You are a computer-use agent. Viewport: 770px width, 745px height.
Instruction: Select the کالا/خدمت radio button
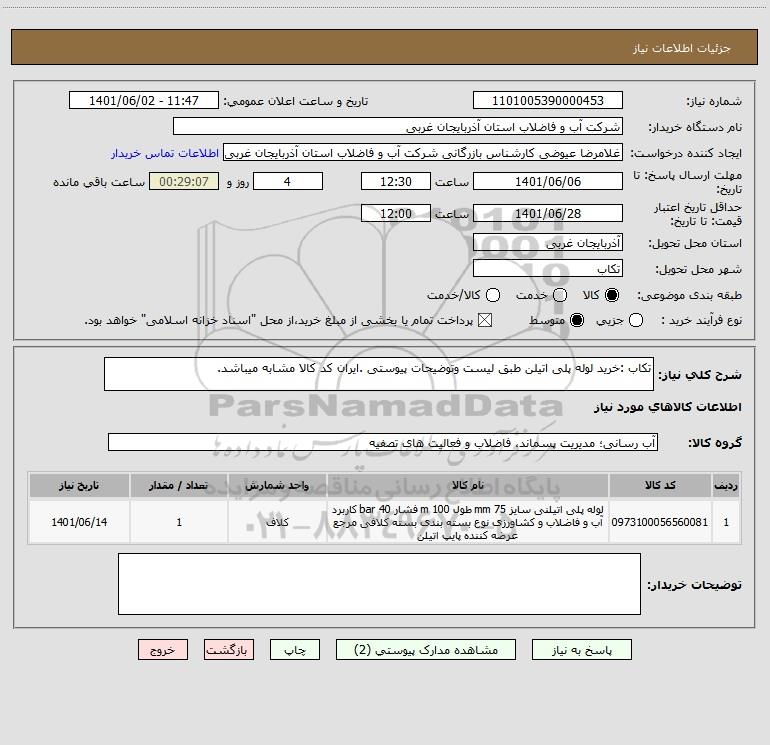pos(493,295)
